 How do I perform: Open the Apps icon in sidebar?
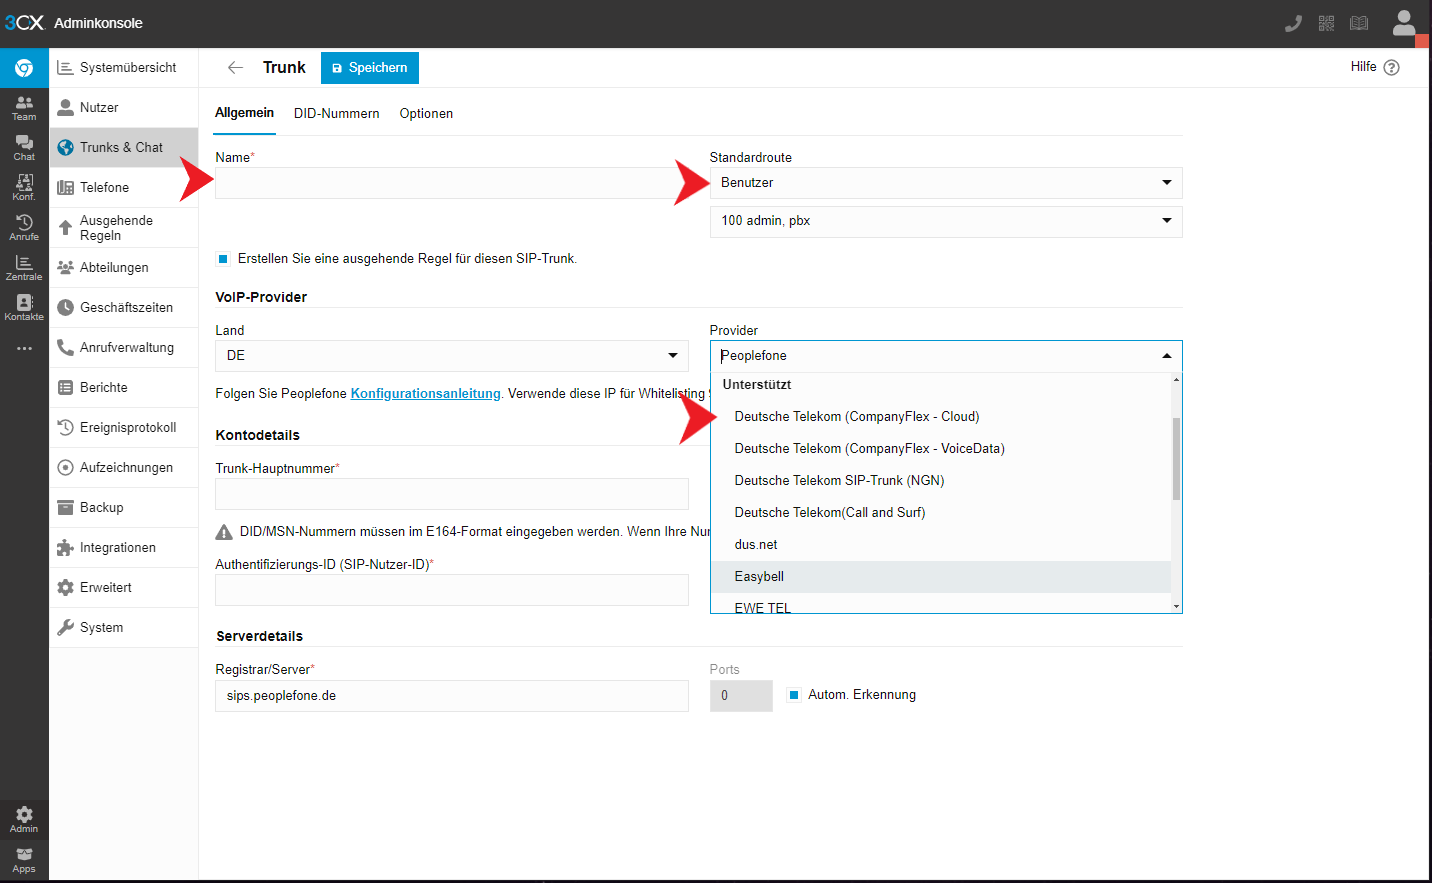pos(24,860)
